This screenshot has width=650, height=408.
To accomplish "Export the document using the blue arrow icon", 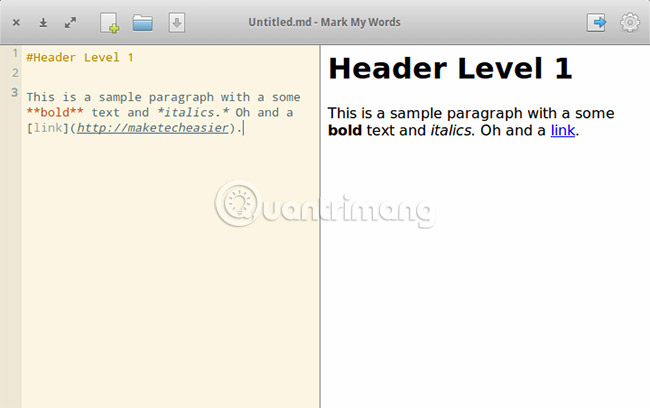I will [x=597, y=22].
